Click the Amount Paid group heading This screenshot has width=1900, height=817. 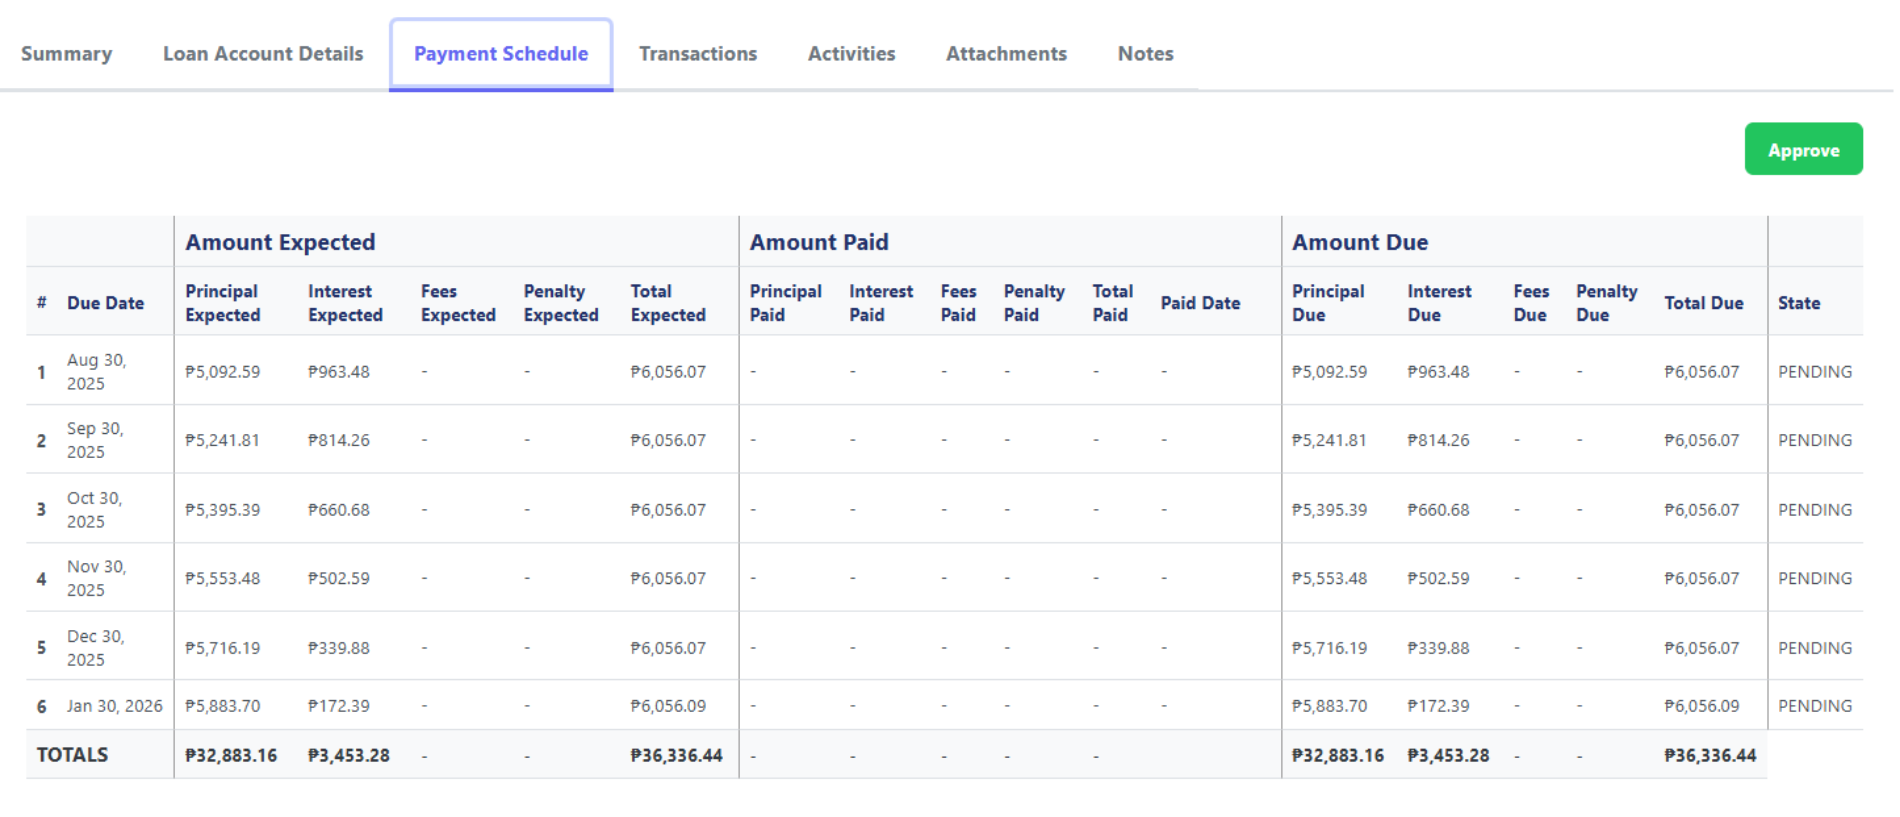pyautogui.click(x=819, y=242)
